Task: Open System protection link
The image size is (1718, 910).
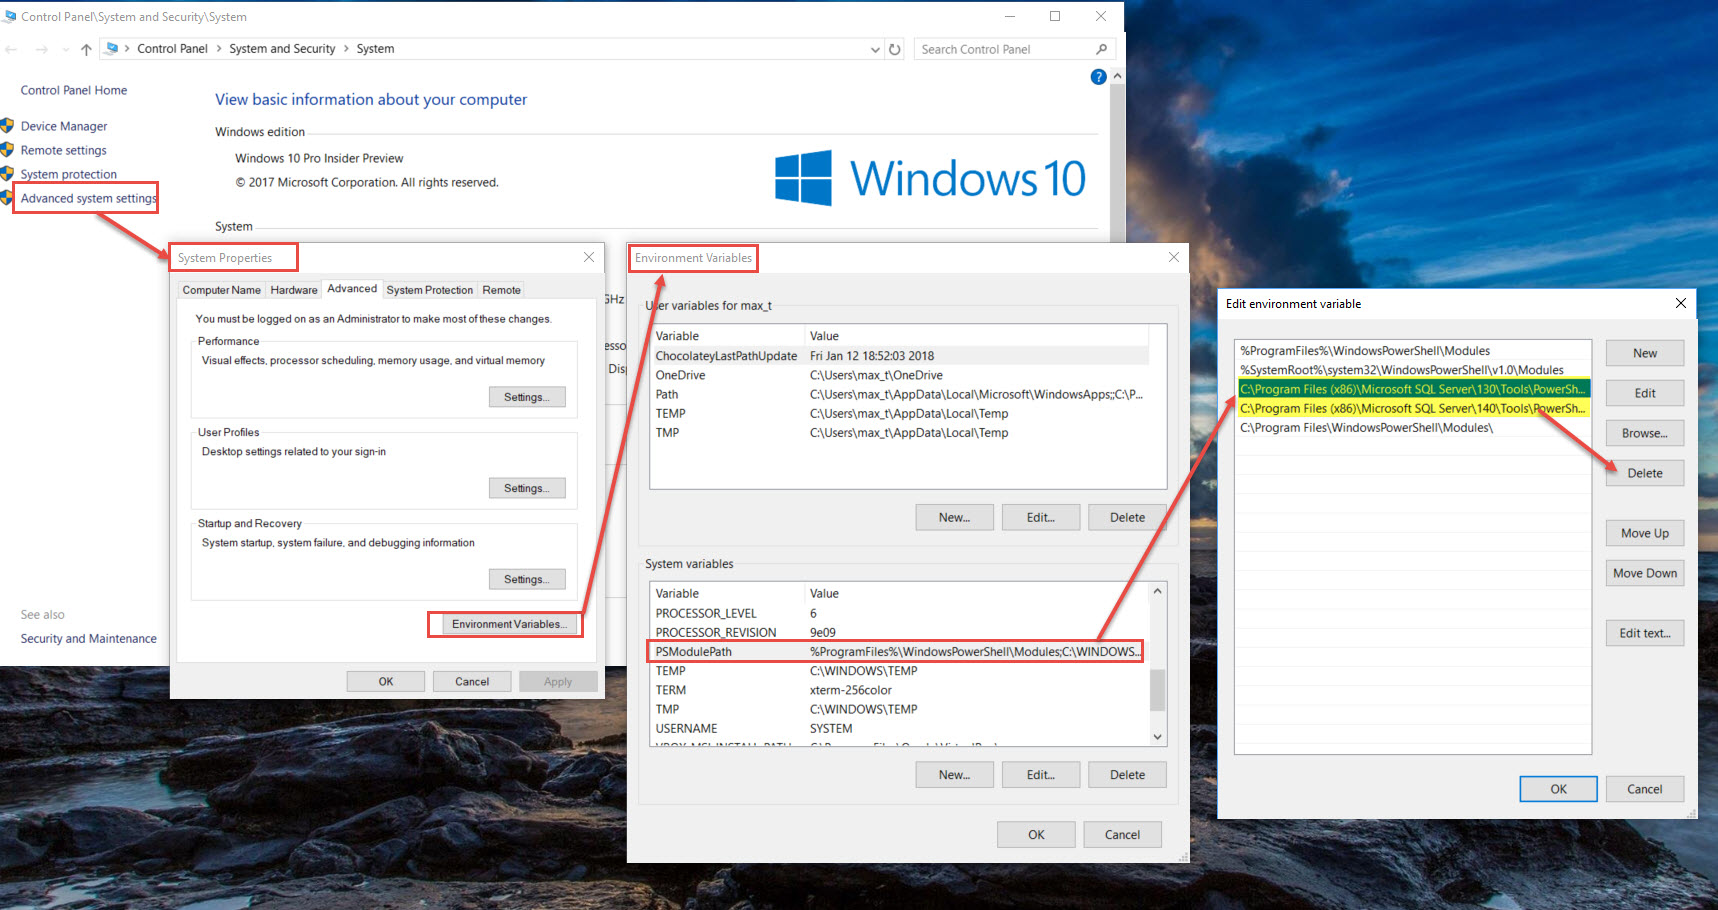Action: tap(69, 174)
